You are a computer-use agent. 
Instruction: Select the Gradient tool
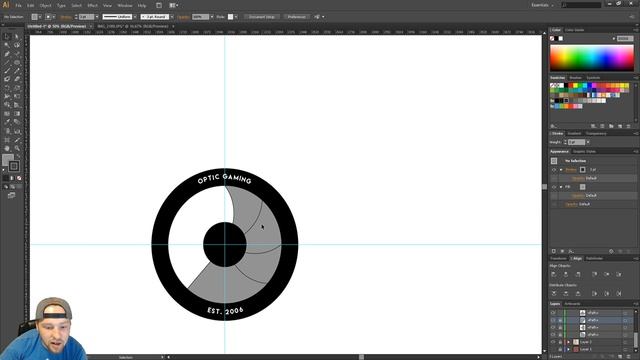pos(17,113)
